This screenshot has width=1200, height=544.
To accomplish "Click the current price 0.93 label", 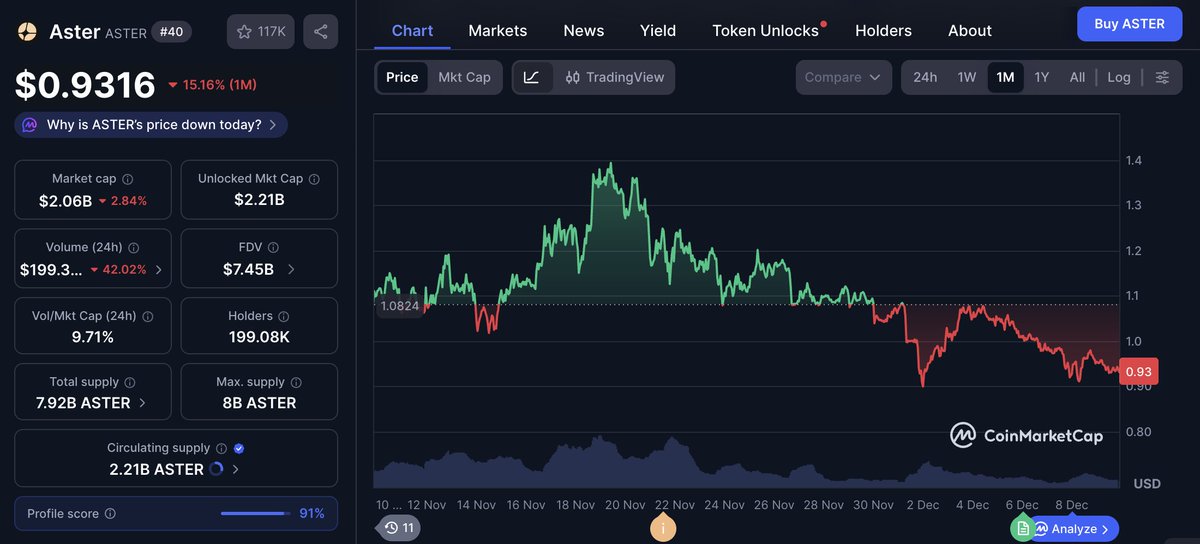I will [1138, 371].
